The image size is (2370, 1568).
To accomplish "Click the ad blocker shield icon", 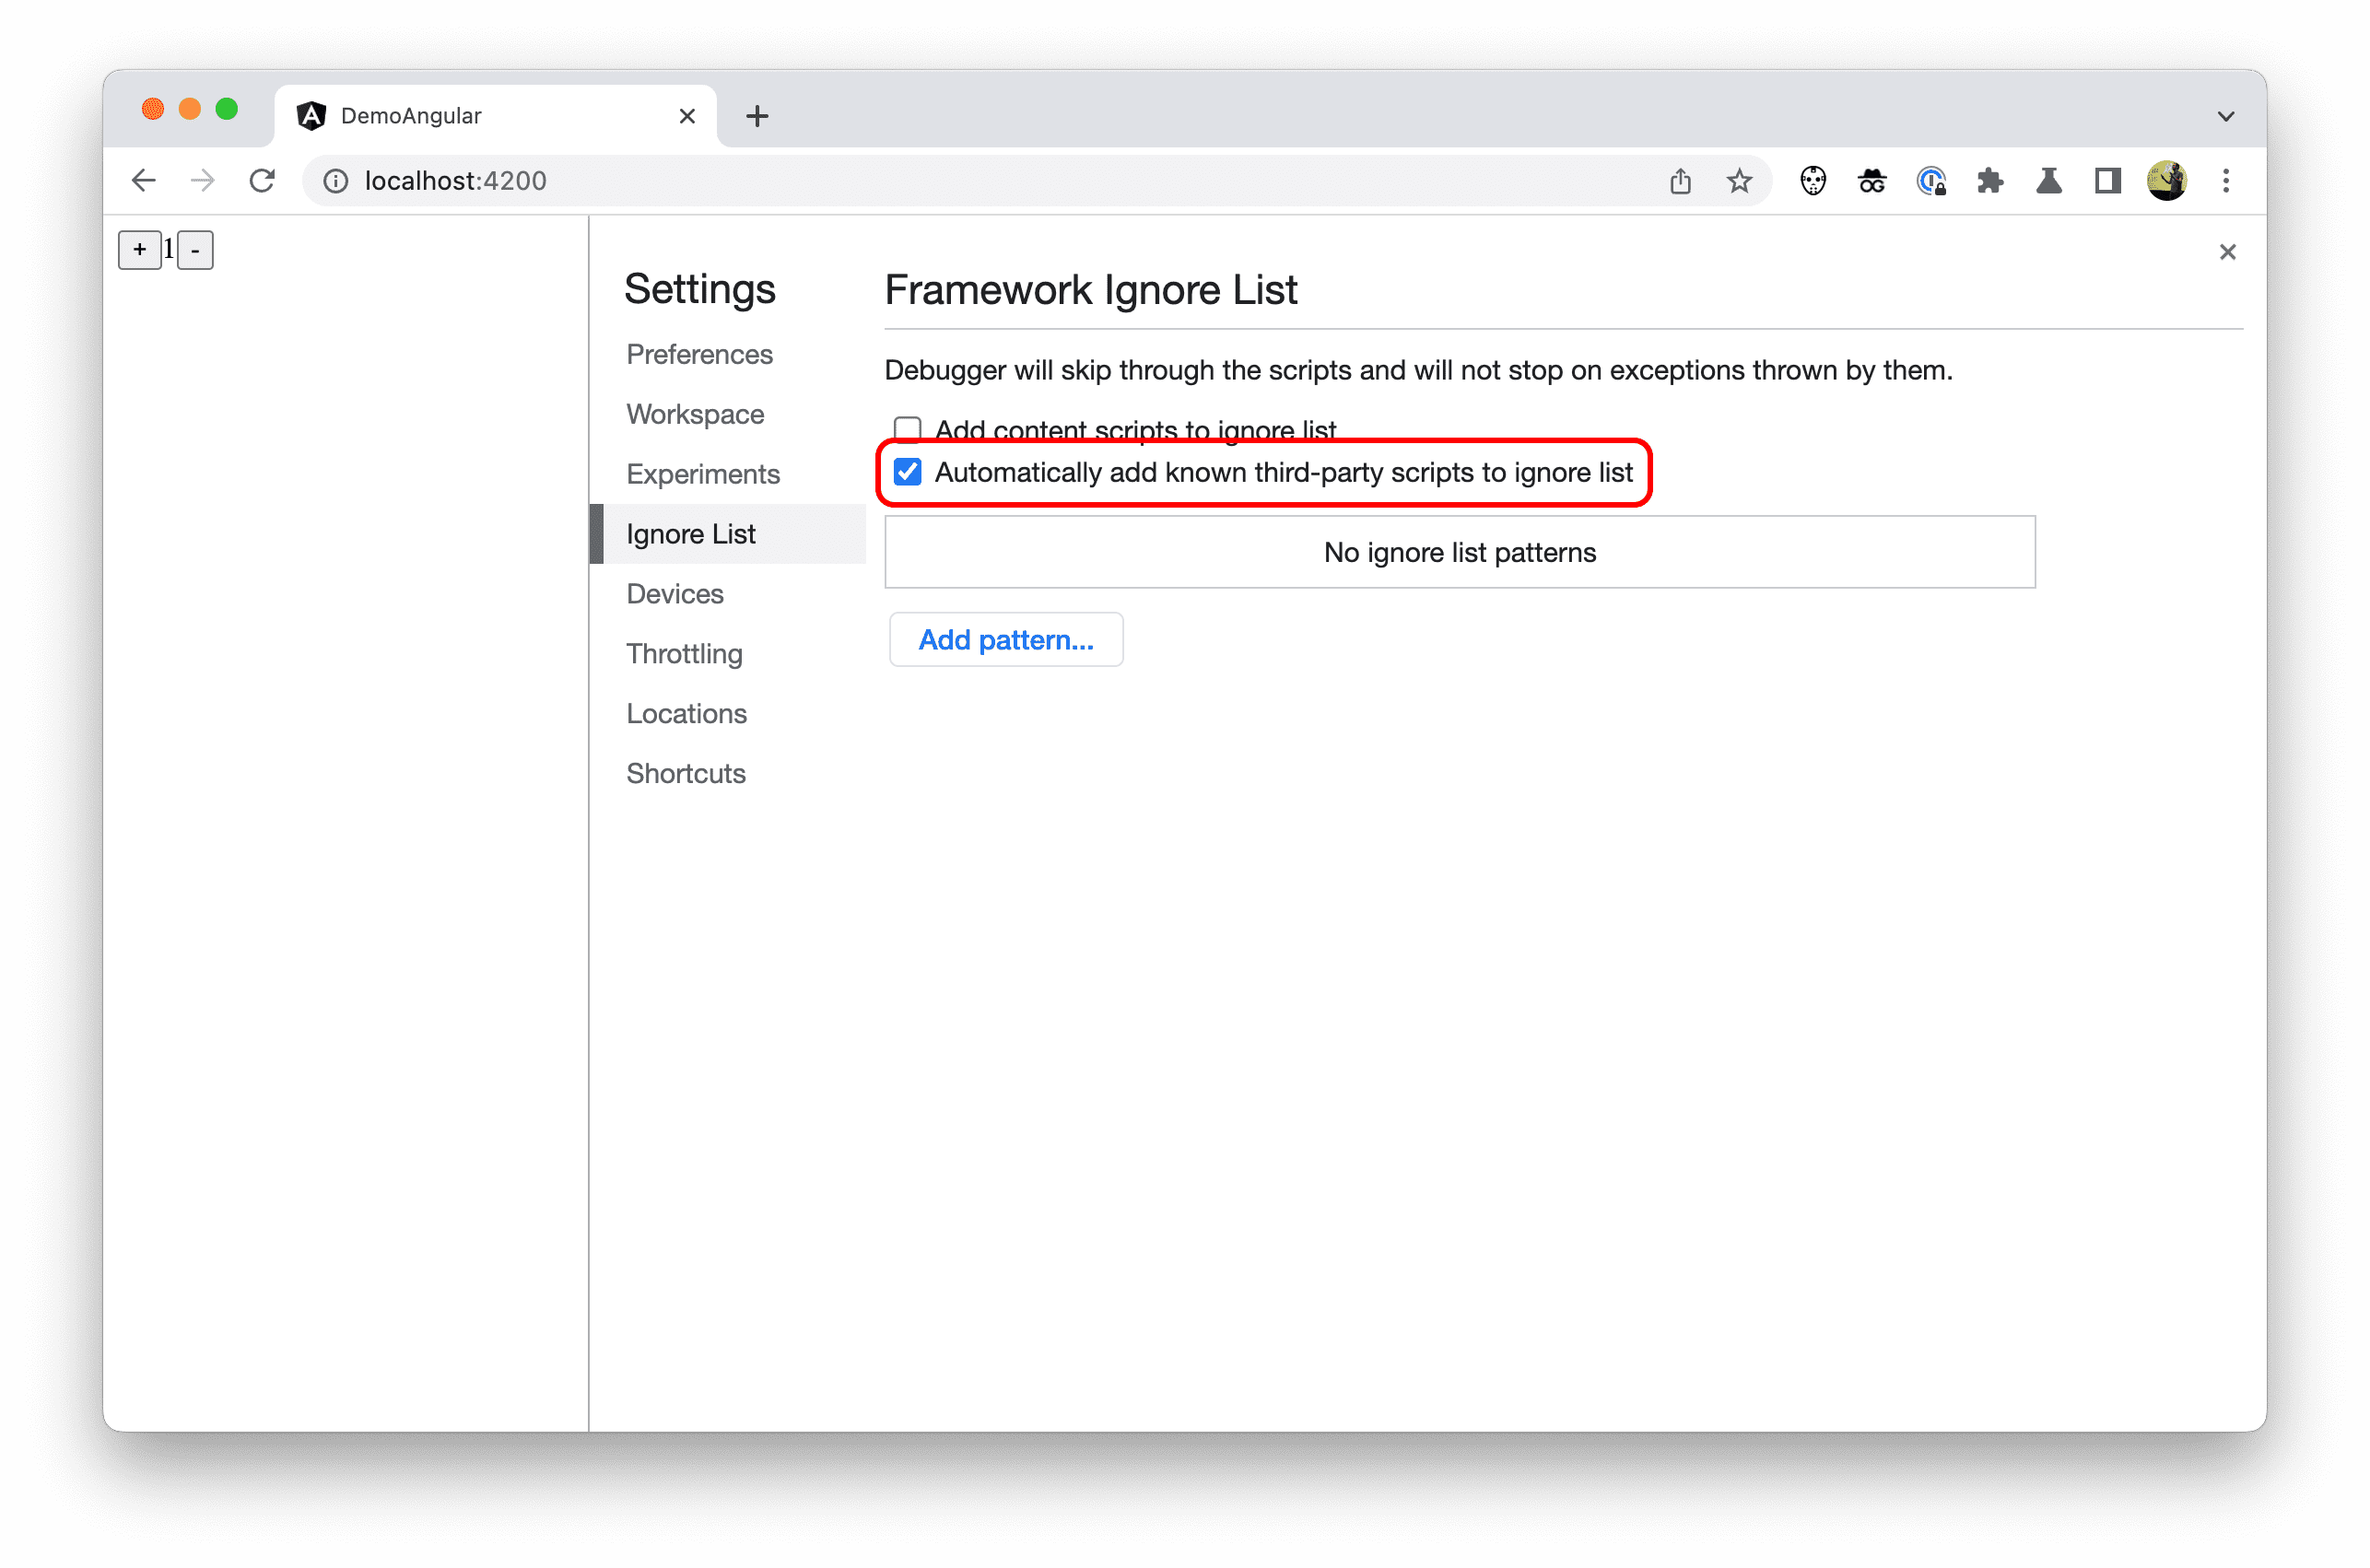I will tap(1813, 181).
